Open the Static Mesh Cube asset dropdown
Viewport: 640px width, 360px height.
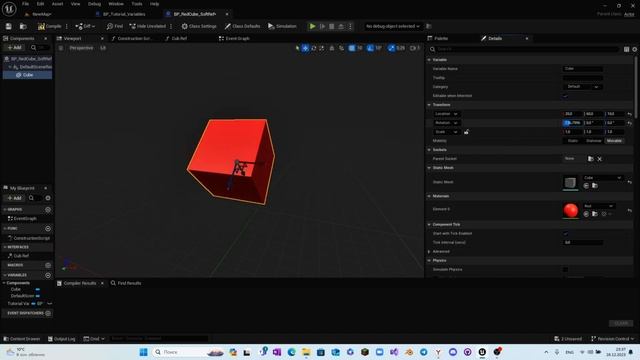click(602, 178)
